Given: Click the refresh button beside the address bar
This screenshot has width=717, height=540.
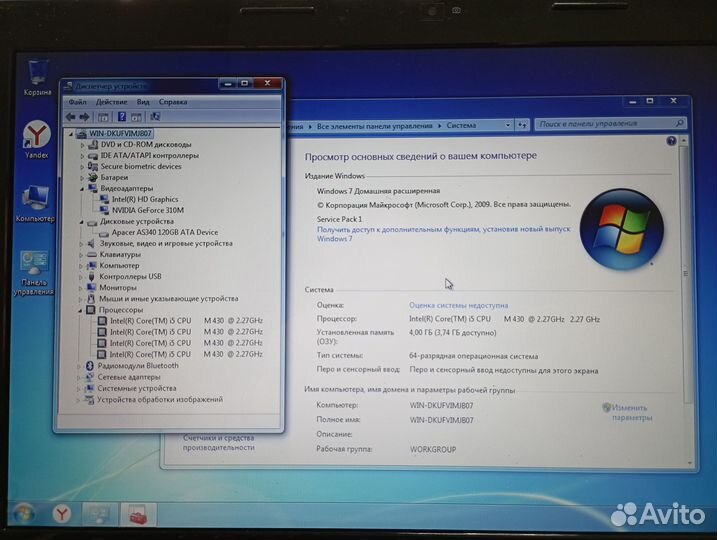Looking at the screenshot, I should 522,124.
